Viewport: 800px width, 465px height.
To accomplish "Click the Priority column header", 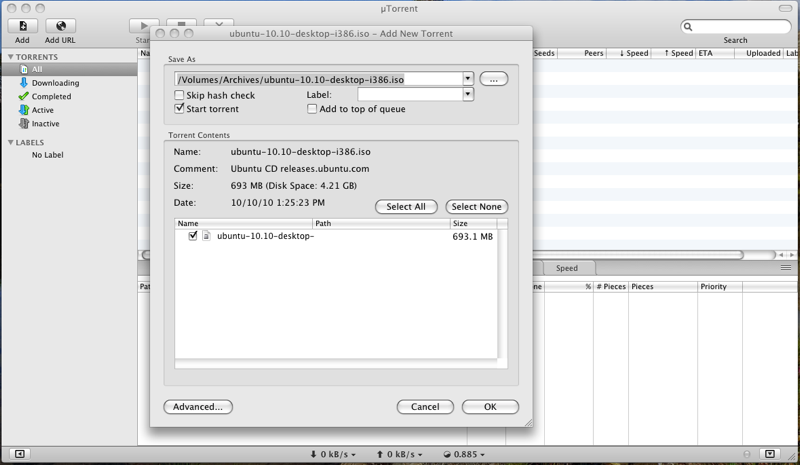I will tap(720, 287).
